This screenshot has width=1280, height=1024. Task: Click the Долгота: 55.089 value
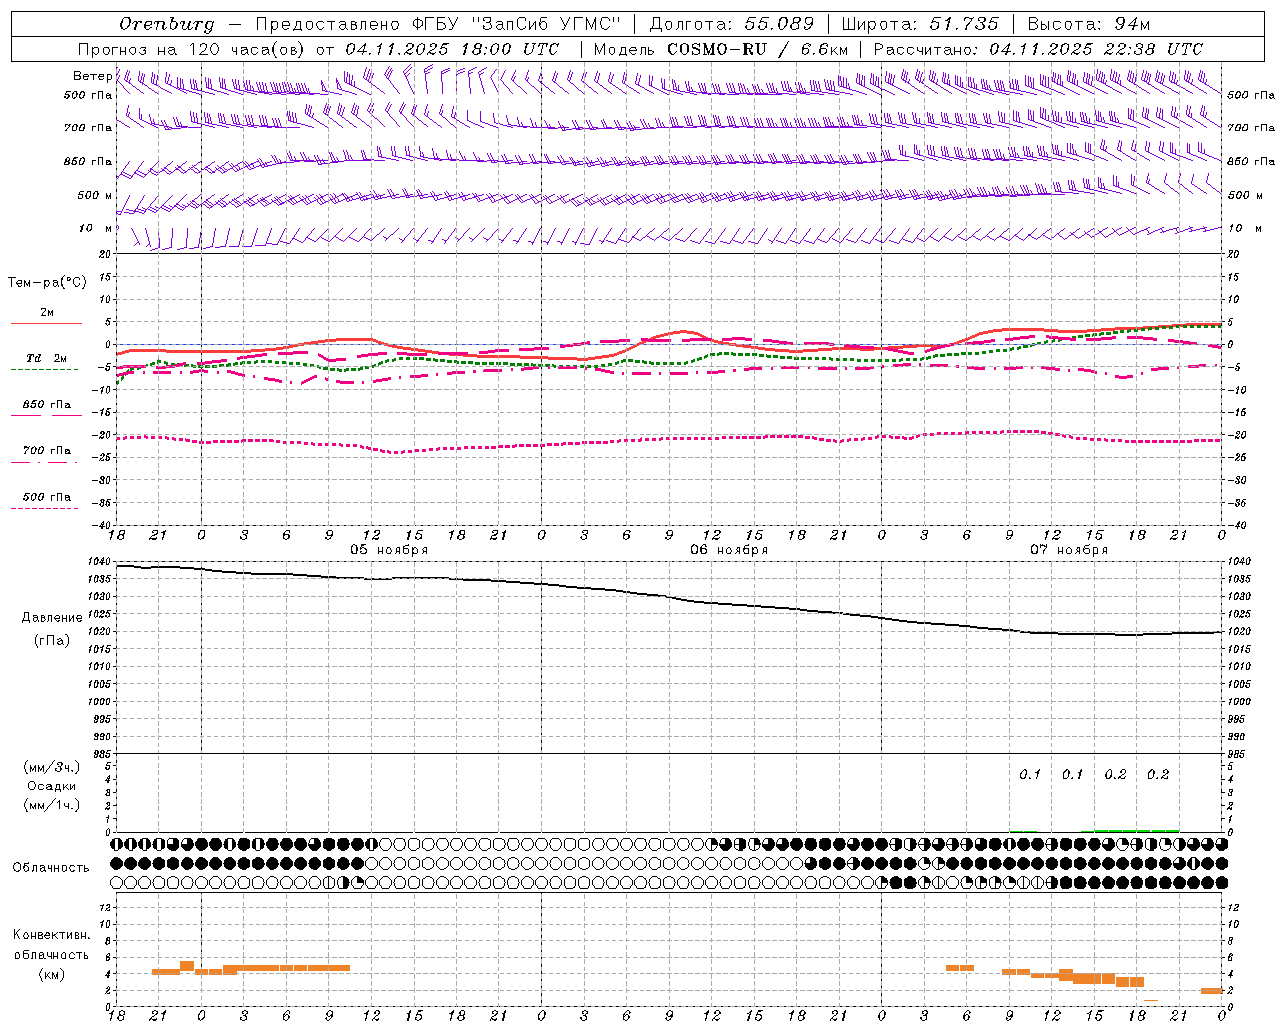point(732,24)
